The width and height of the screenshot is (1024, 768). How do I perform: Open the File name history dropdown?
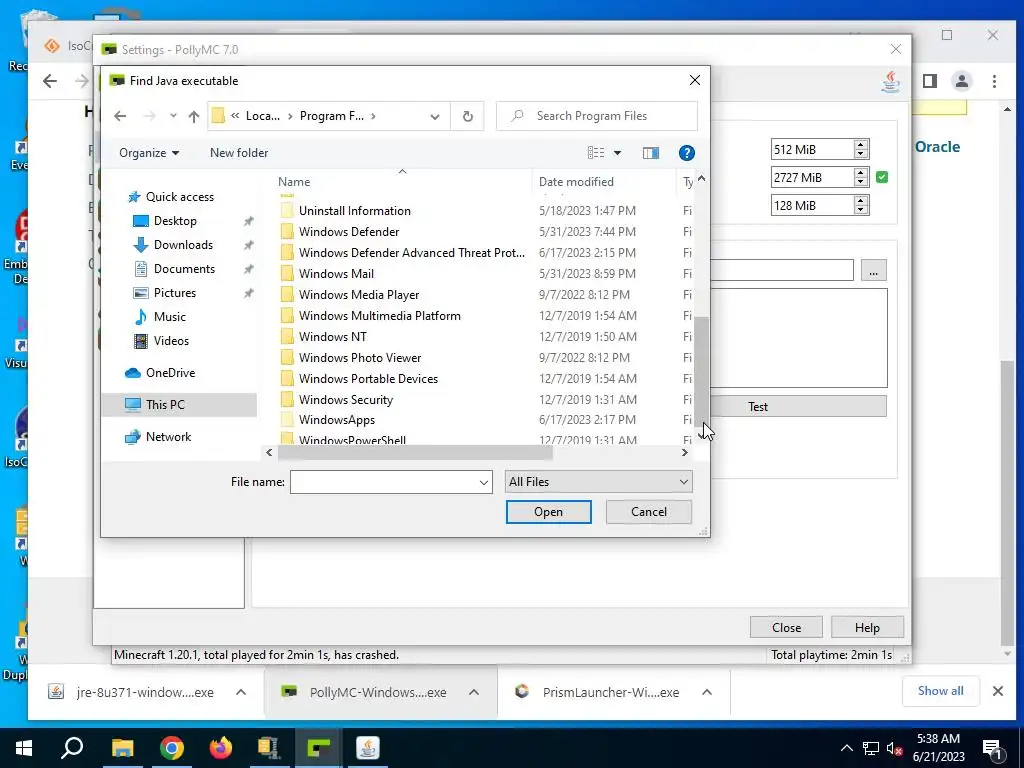[484, 482]
